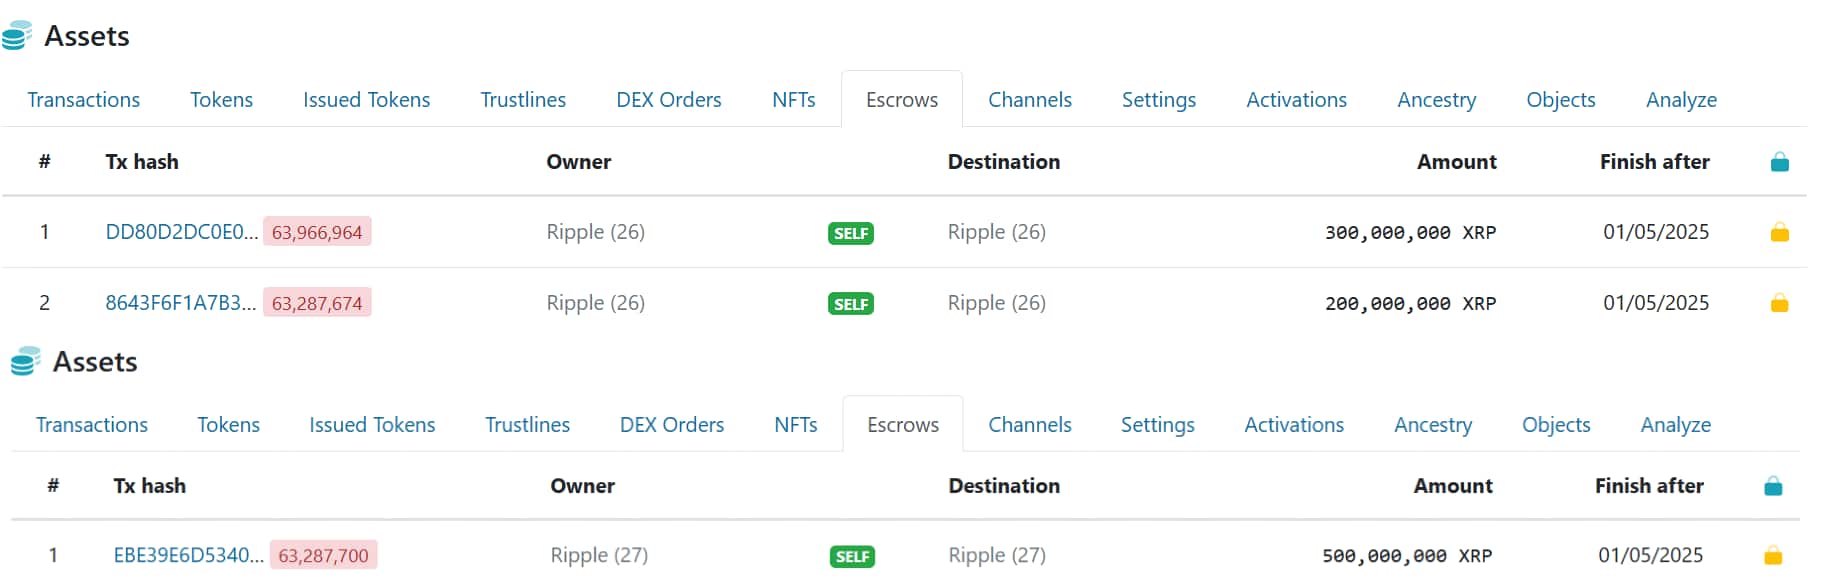Click Ripple (27) owner account link

click(599, 555)
